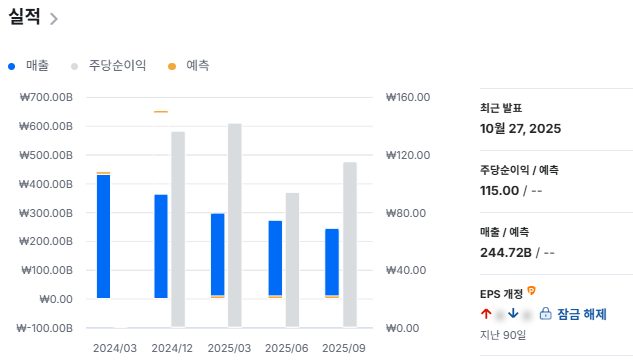Click the orange forecast marker above 2024/12
Viewport: 633px width, 361px height.
[161, 111]
